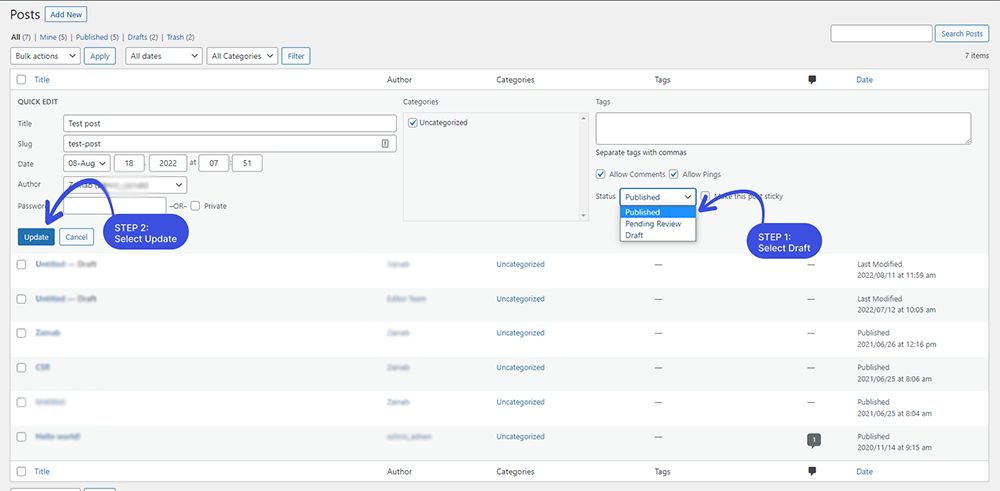Sort by the Date column header

click(864, 80)
